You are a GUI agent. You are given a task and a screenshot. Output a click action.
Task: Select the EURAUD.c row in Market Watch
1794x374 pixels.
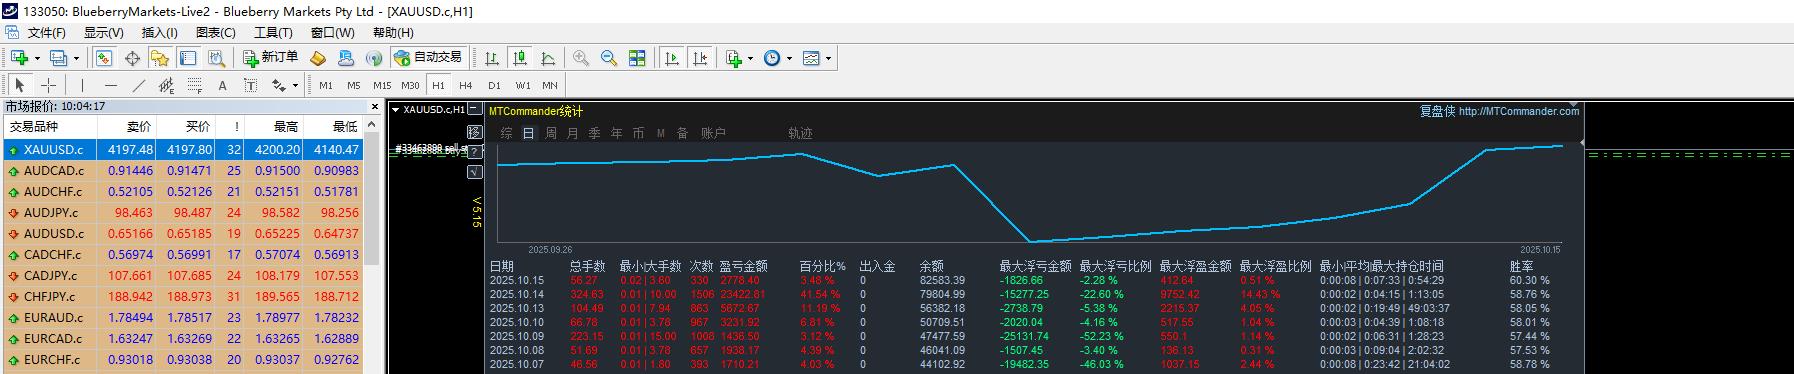tap(183, 317)
